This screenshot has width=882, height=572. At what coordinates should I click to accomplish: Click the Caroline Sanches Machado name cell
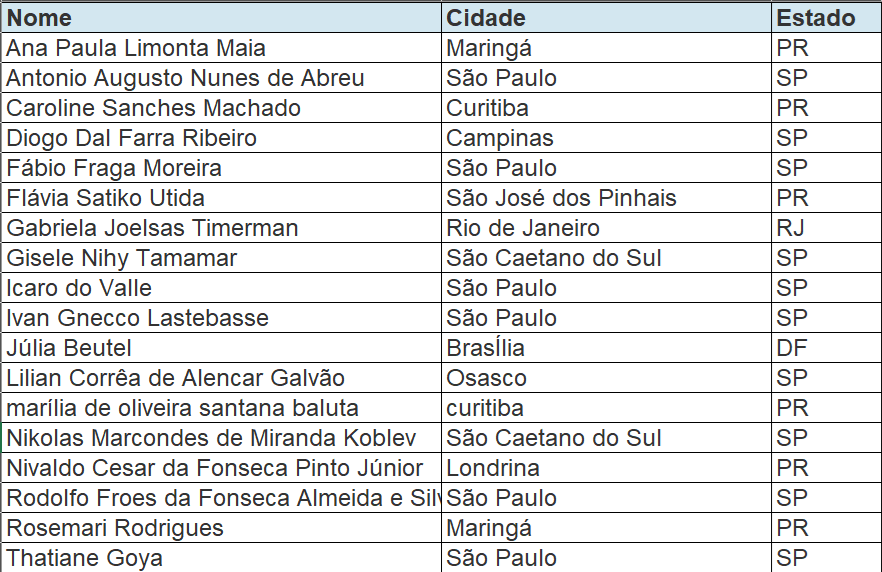(x=154, y=108)
